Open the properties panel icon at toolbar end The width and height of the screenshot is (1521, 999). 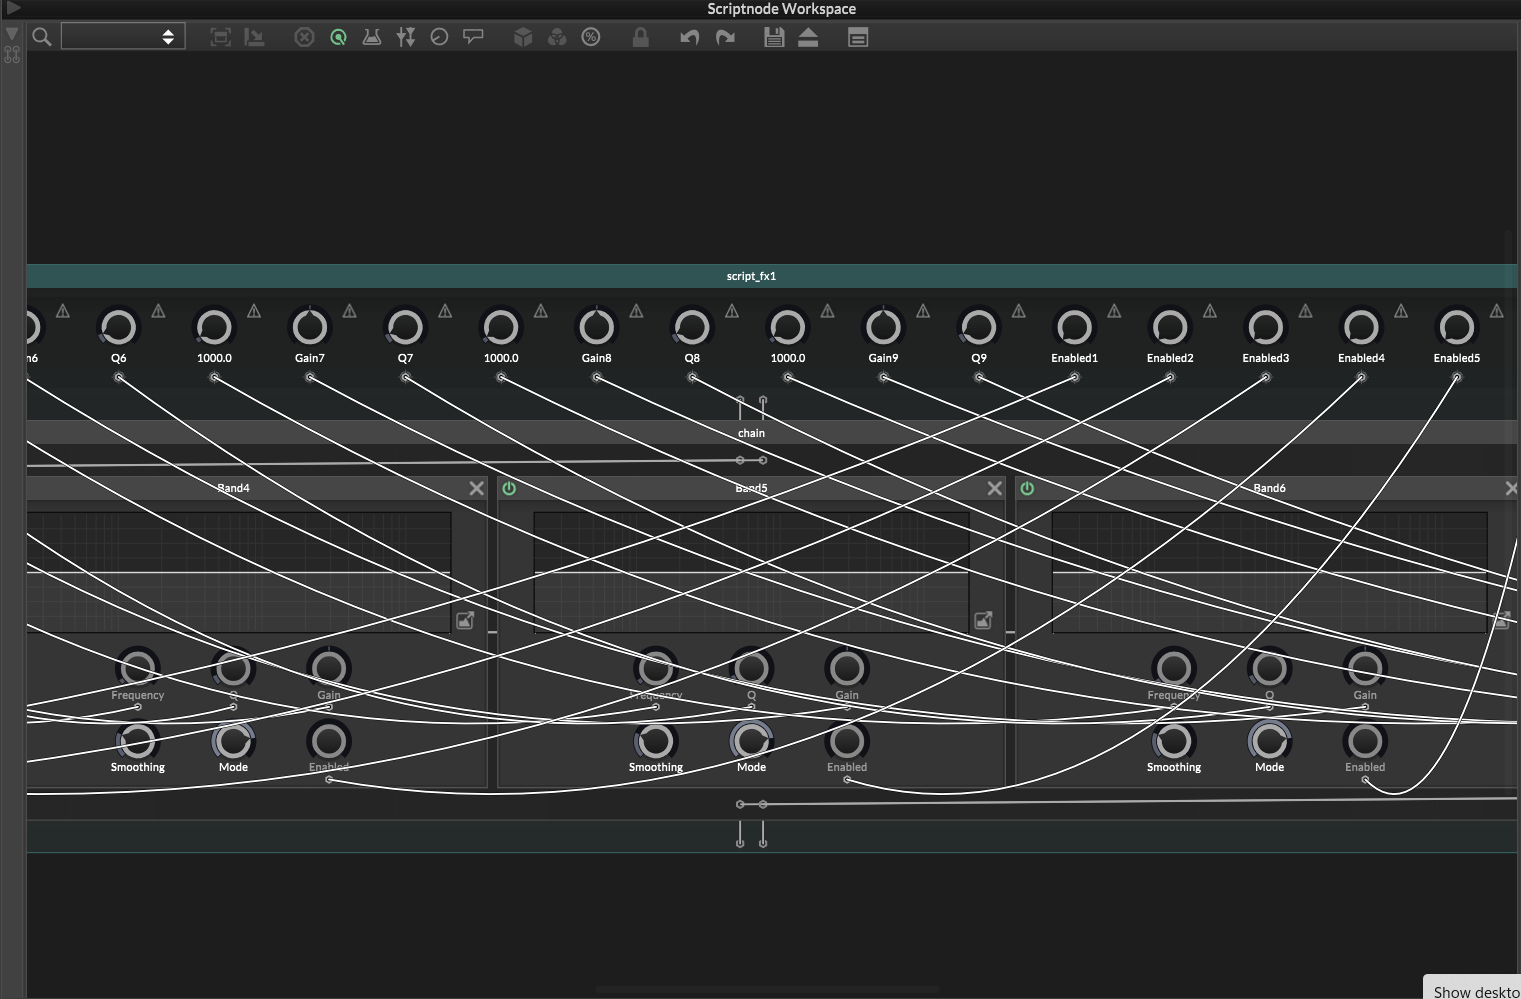(858, 37)
